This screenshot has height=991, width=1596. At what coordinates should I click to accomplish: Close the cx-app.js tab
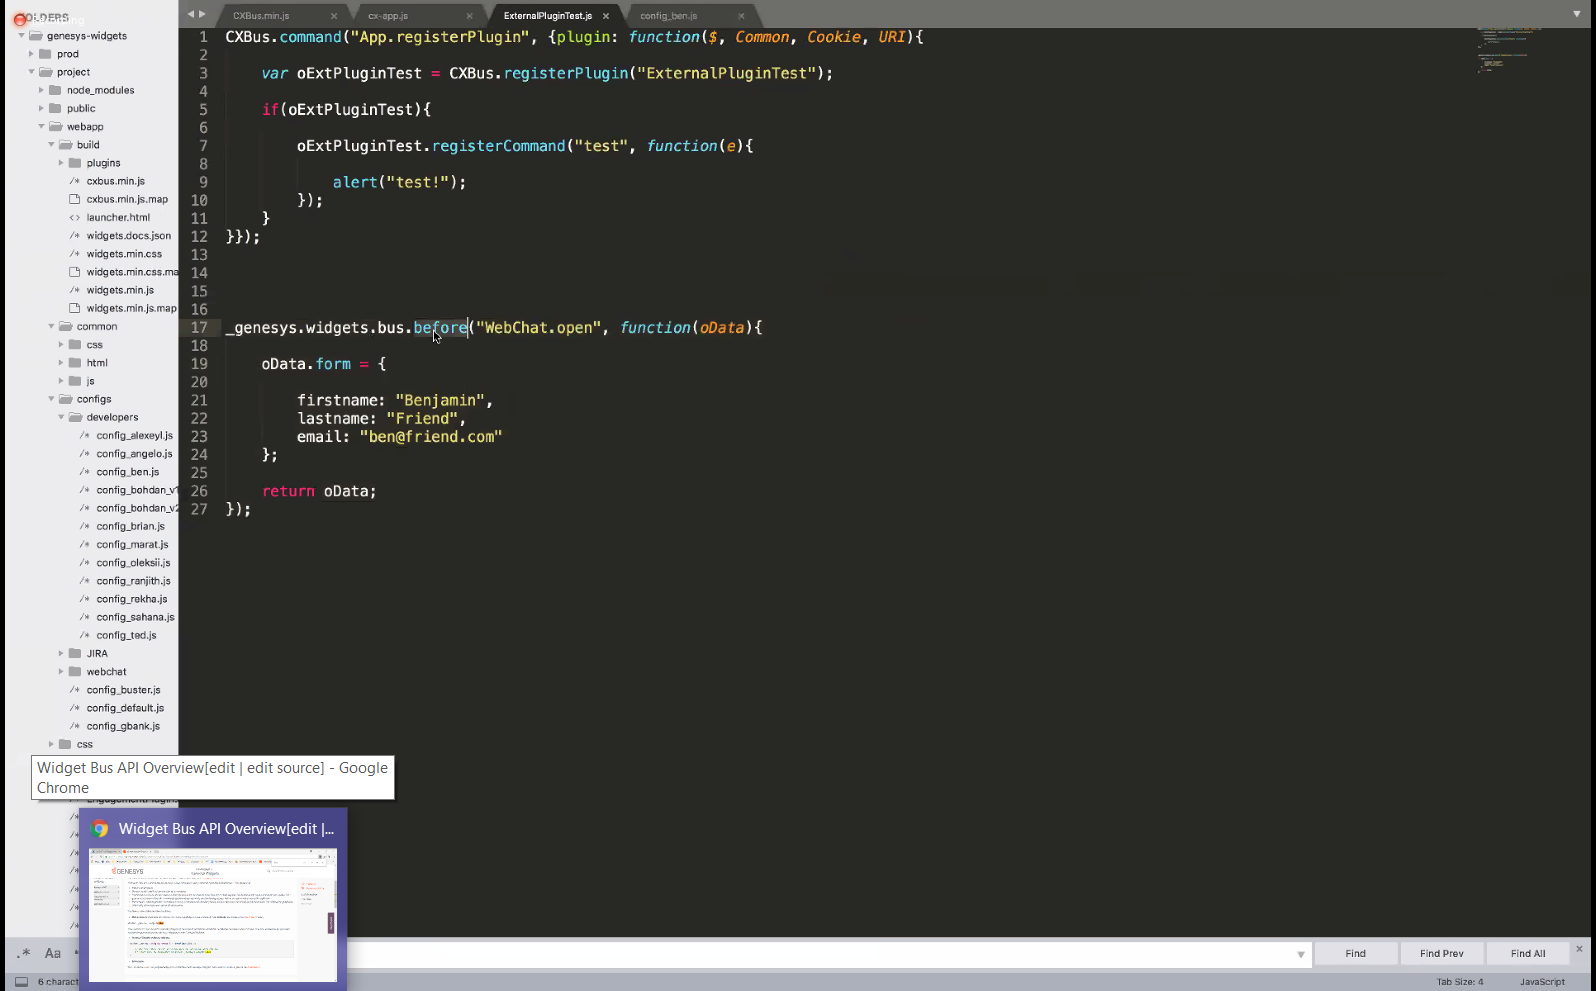click(x=469, y=16)
